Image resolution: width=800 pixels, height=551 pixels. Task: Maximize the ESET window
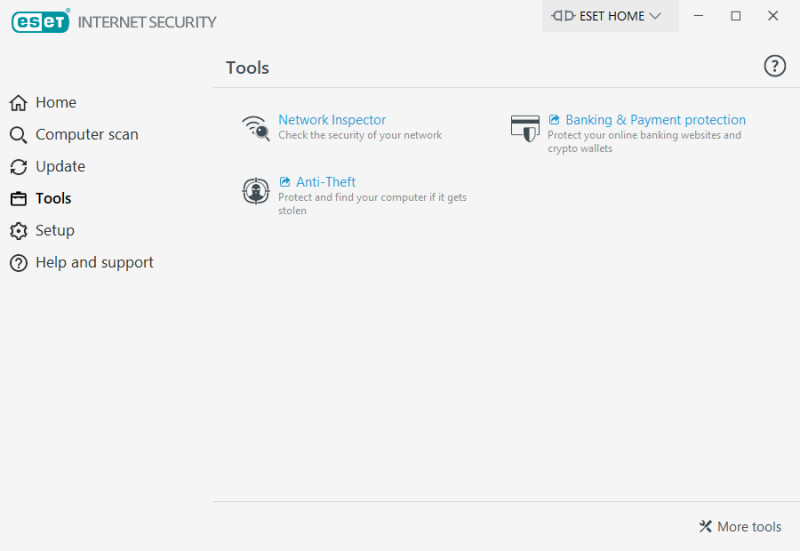(x=736, y=16)
